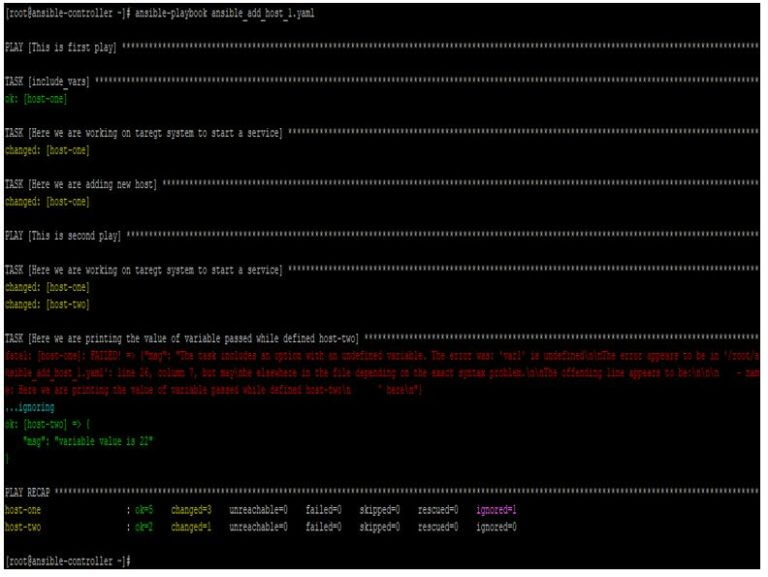Click rescued=0 in host-one recap row

coord(438,510)
